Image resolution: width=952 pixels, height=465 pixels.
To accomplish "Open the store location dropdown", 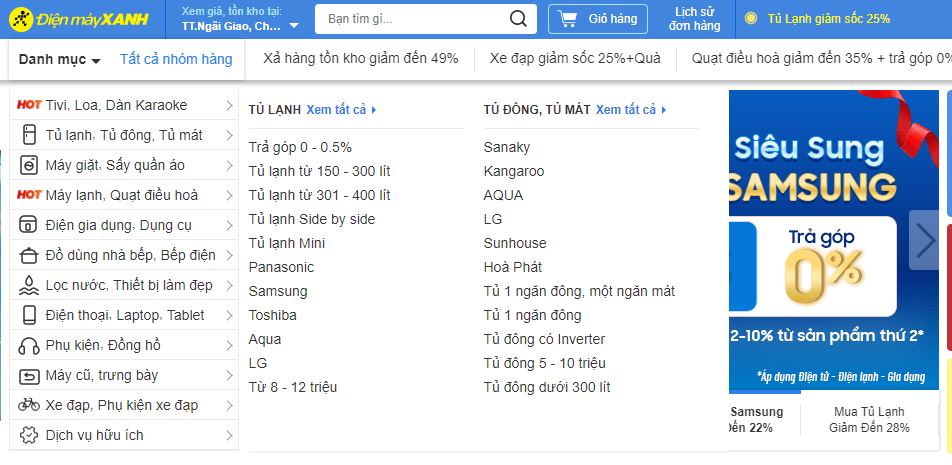I will click(x=240, y=19).
